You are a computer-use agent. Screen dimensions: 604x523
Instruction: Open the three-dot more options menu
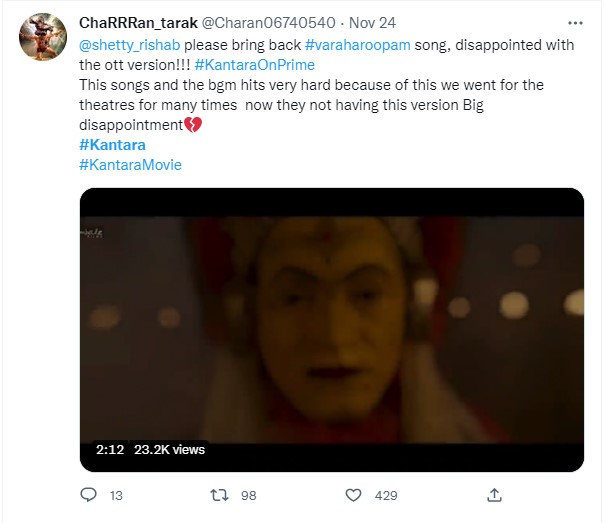[x=573, y=24]
